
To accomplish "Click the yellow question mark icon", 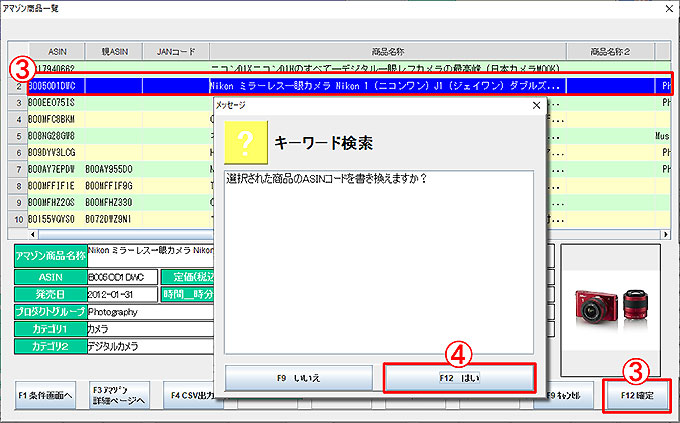I will [246, 142].
